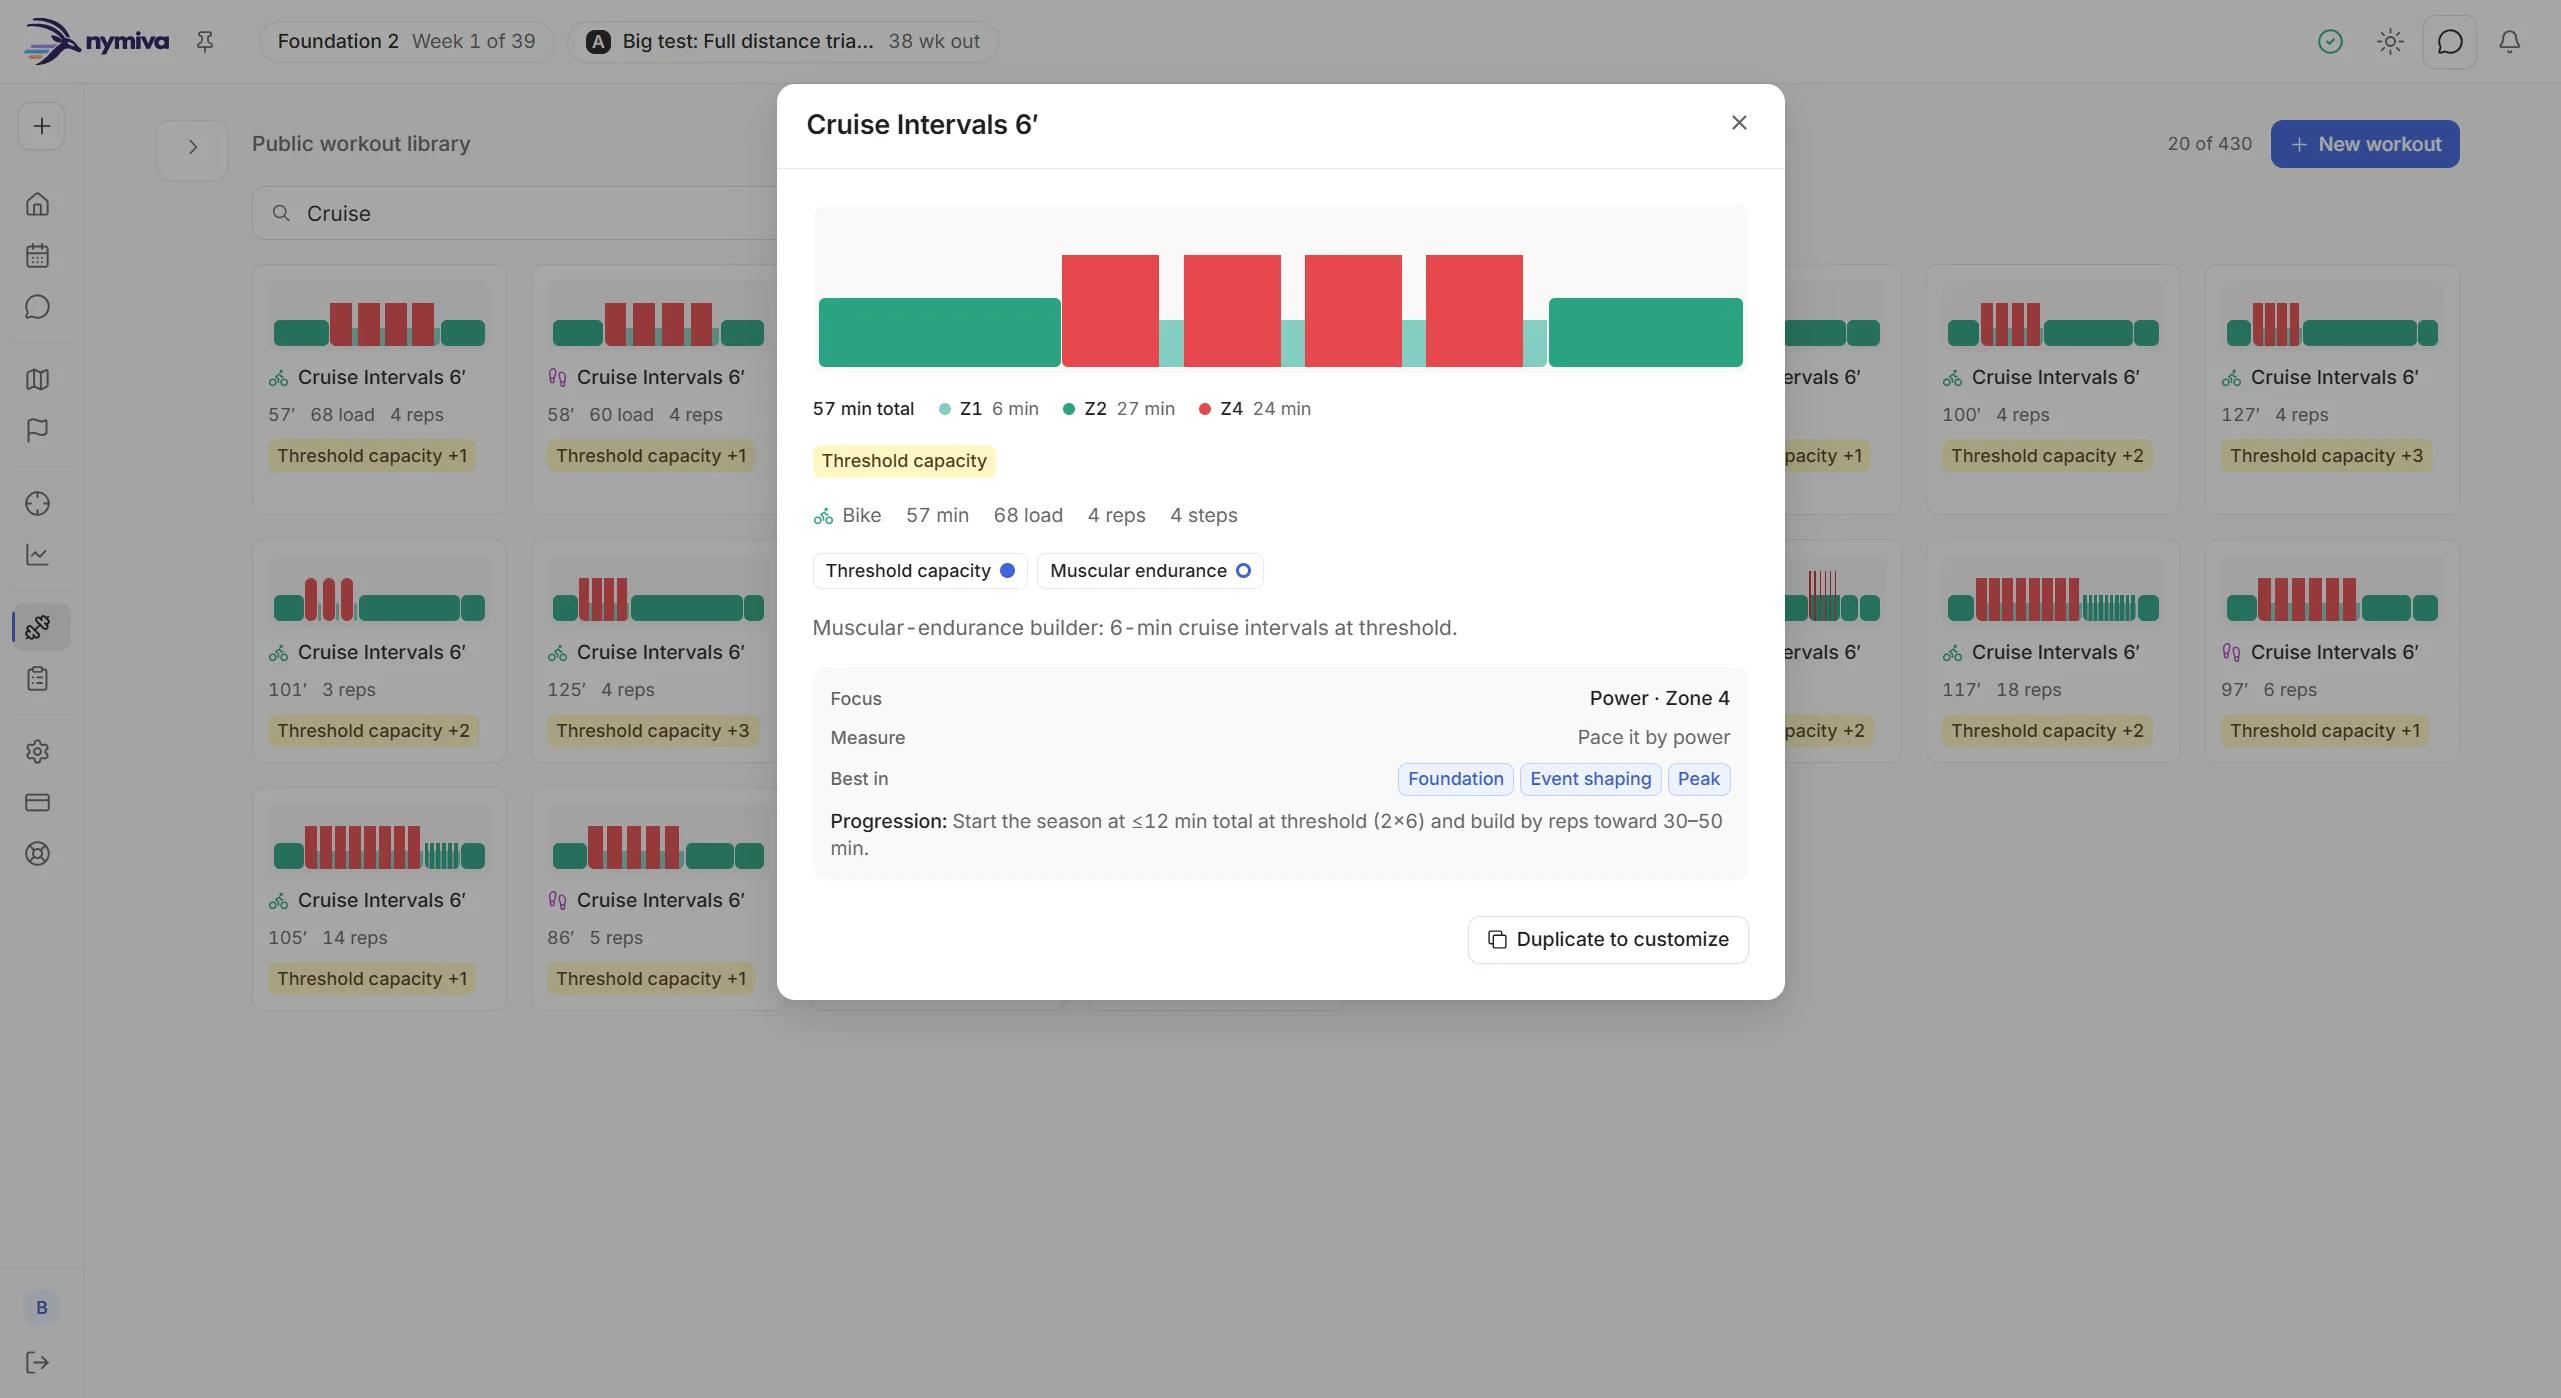Select the dumbbell workouts icon in sidebar

(x=38, y=627)
